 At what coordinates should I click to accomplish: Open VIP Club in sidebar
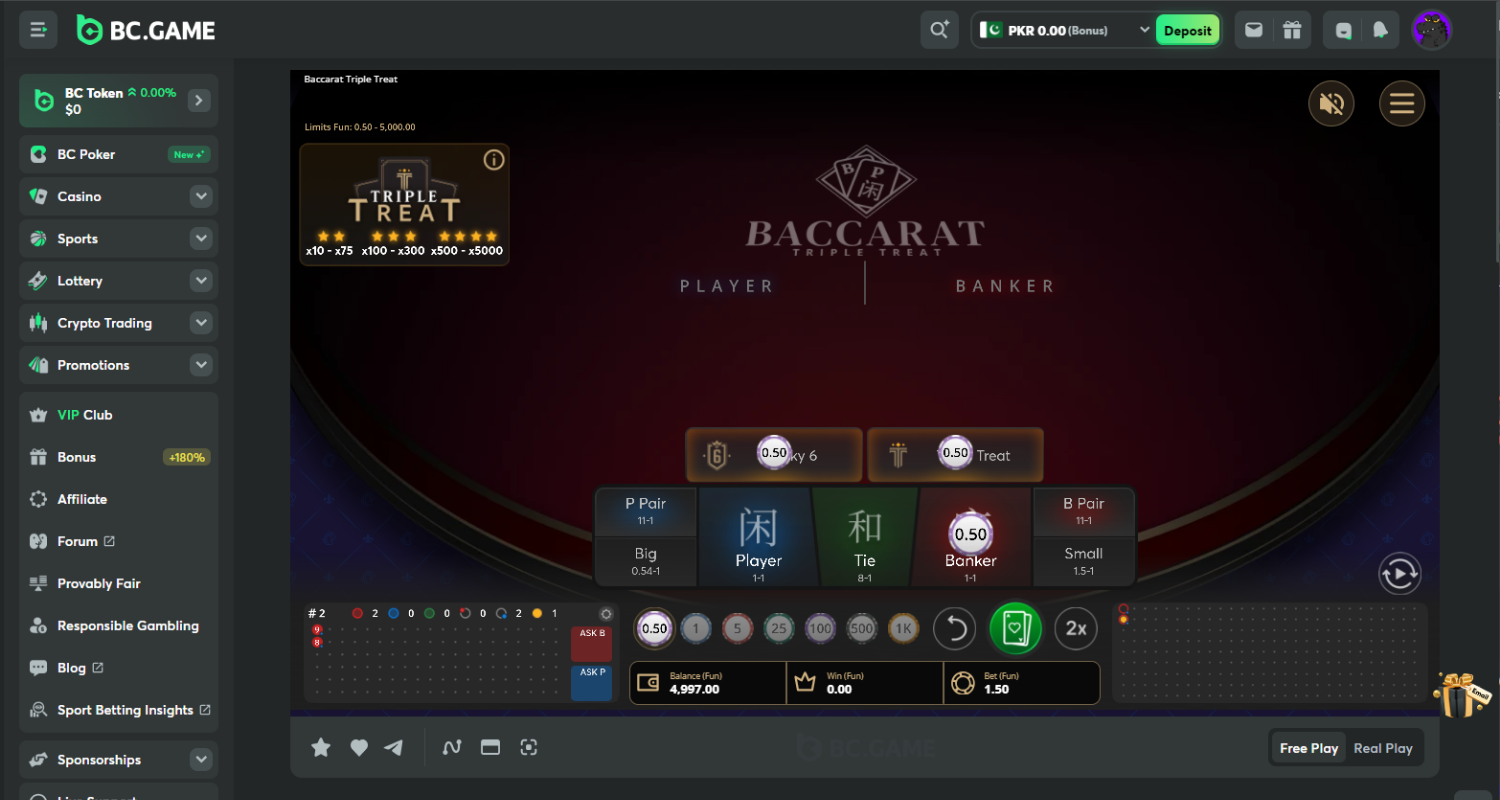tap(119, 414)
